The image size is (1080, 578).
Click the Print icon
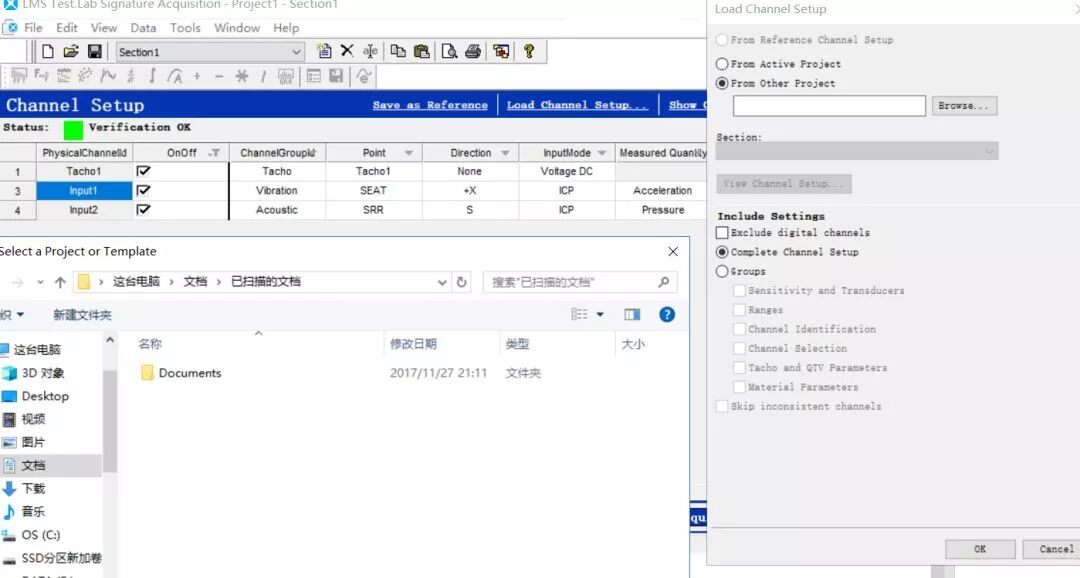click(472, 51)
